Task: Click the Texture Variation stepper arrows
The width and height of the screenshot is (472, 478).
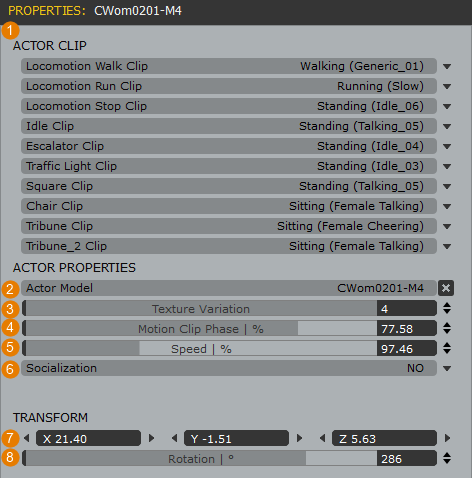Action: (447, 308)
